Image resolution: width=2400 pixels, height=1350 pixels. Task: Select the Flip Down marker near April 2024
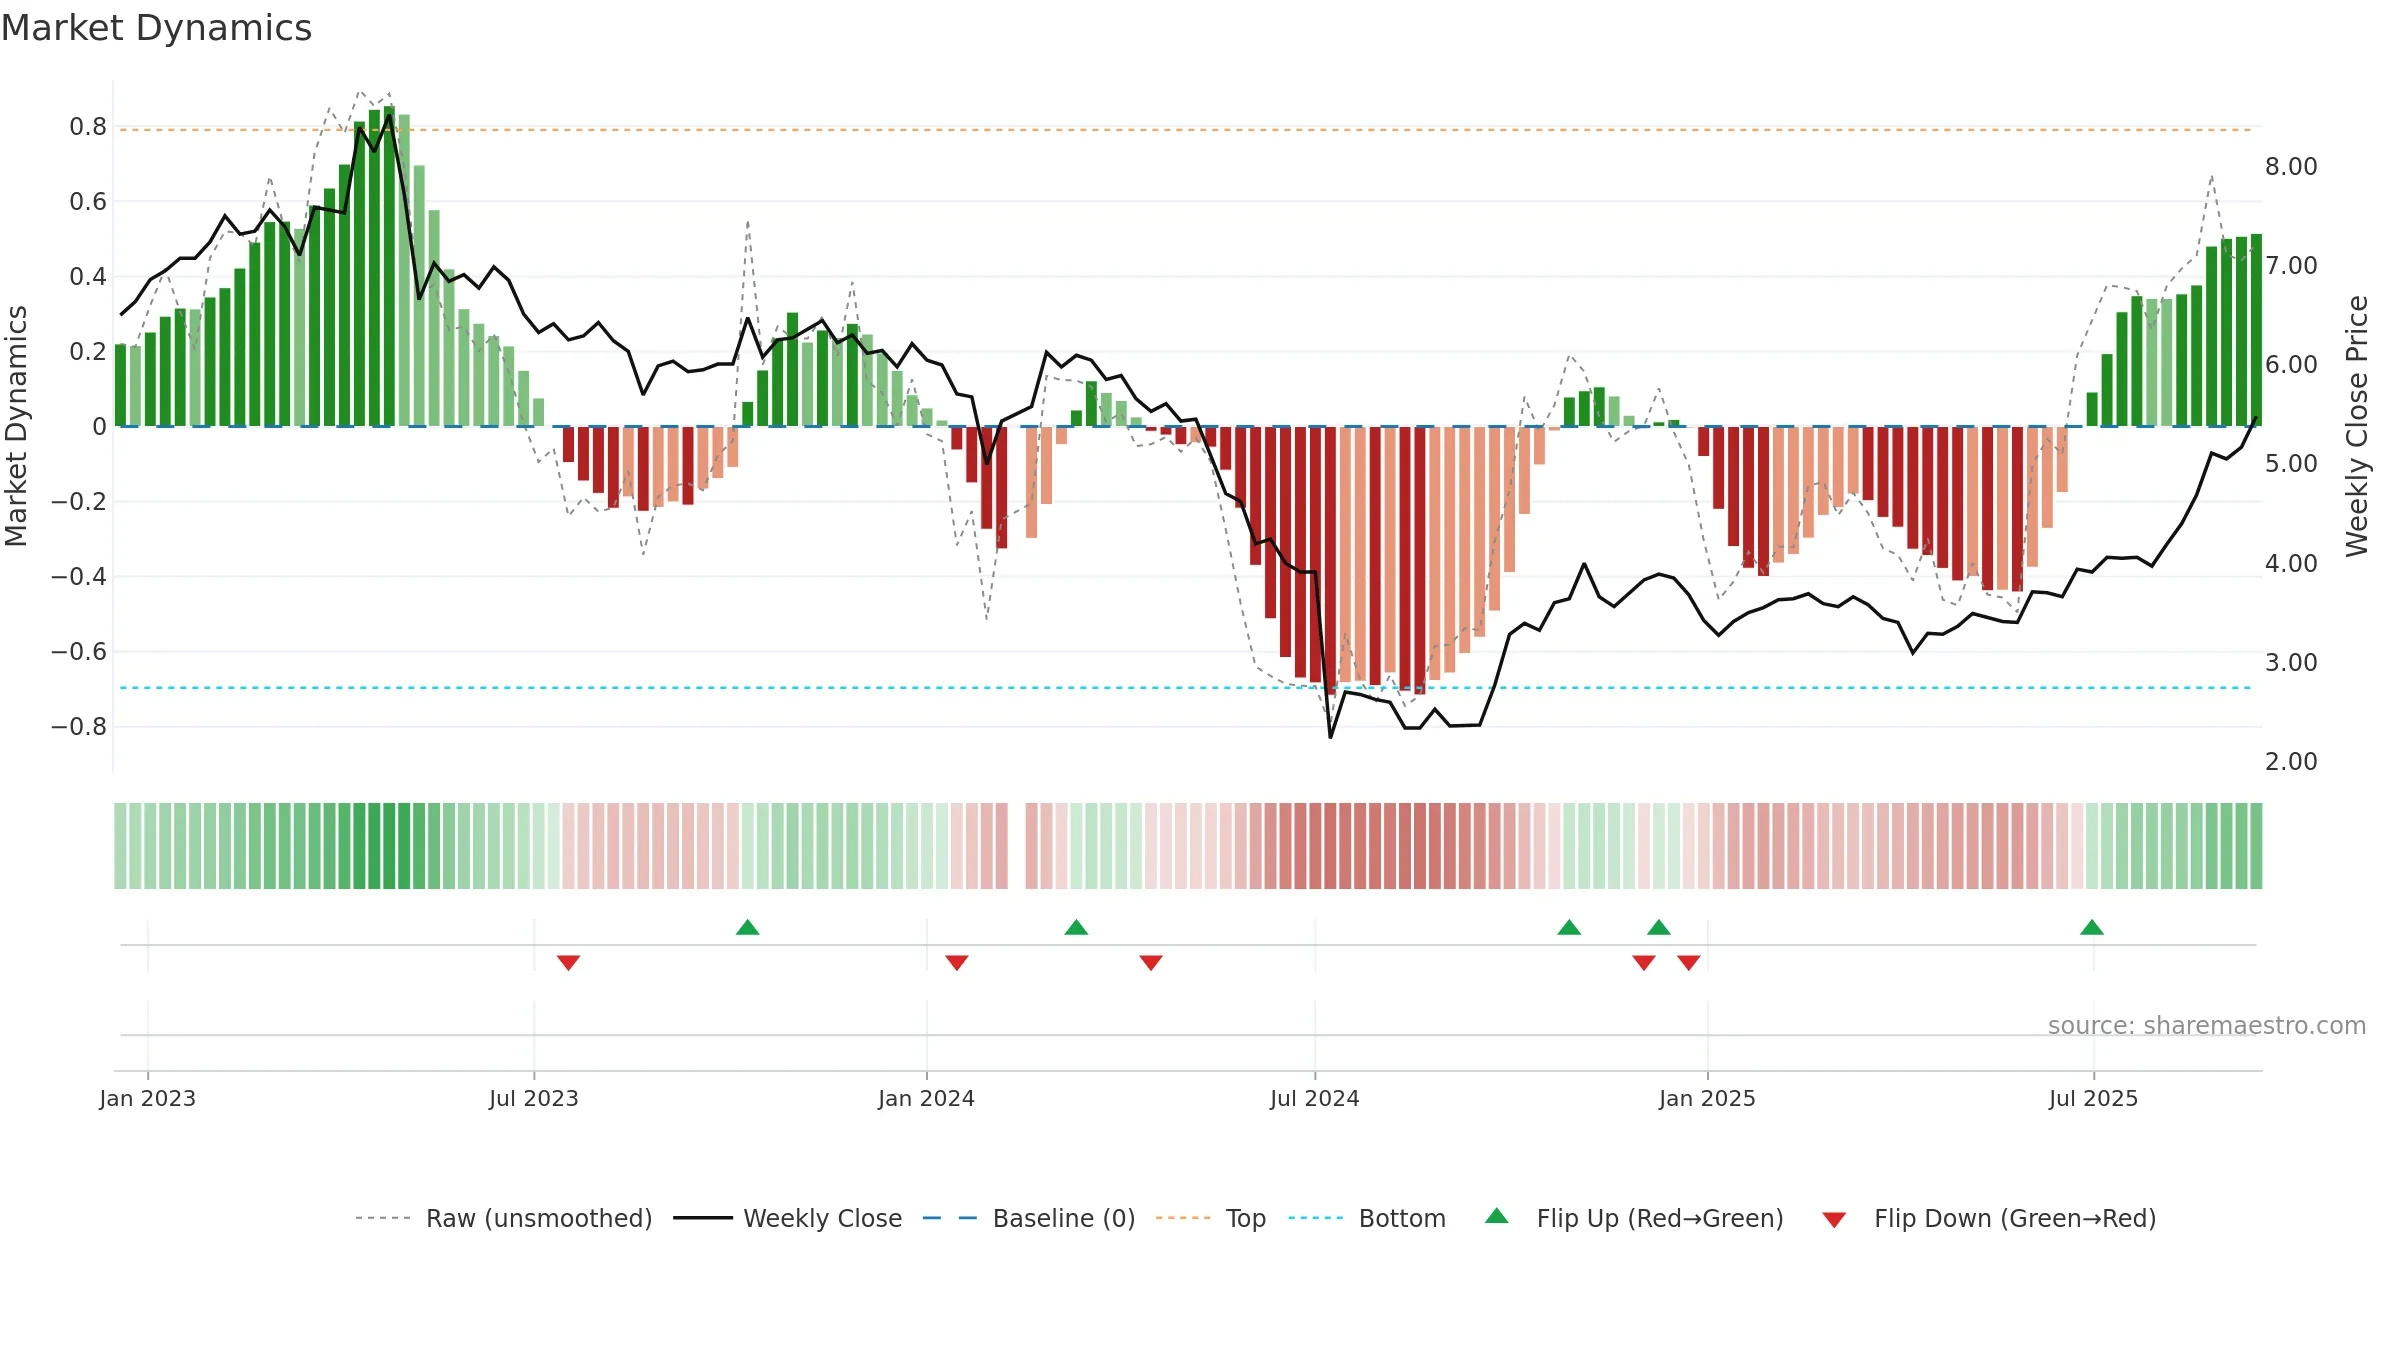pyautogui.click(x=1151, y=963)
